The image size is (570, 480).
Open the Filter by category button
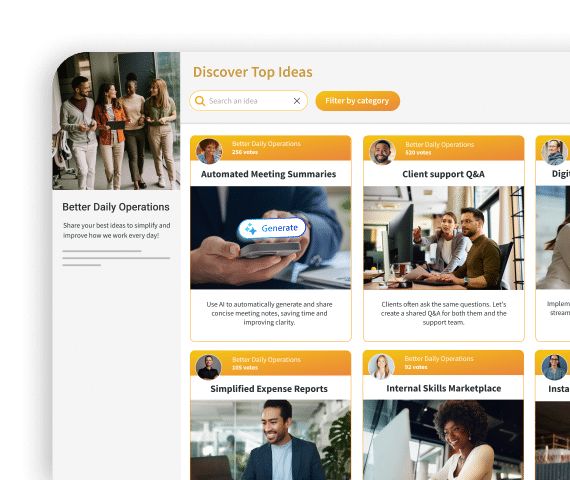(357, 101)
